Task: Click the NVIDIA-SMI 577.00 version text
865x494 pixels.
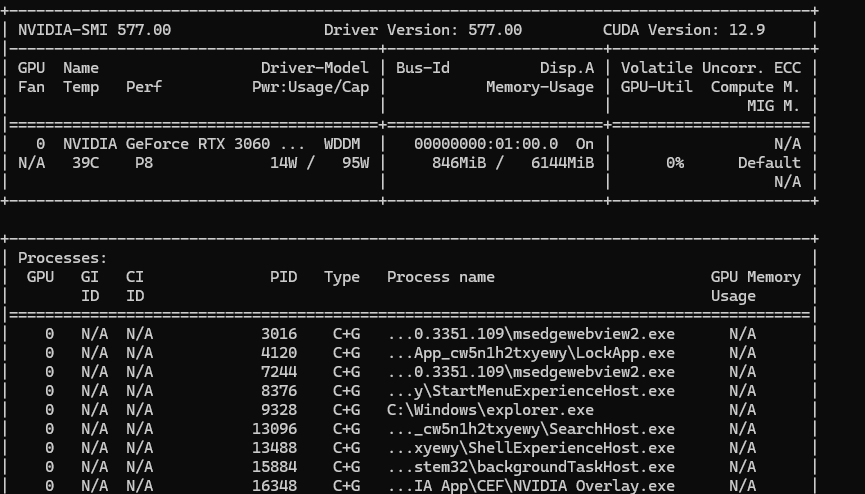Action: coord(94,30)
